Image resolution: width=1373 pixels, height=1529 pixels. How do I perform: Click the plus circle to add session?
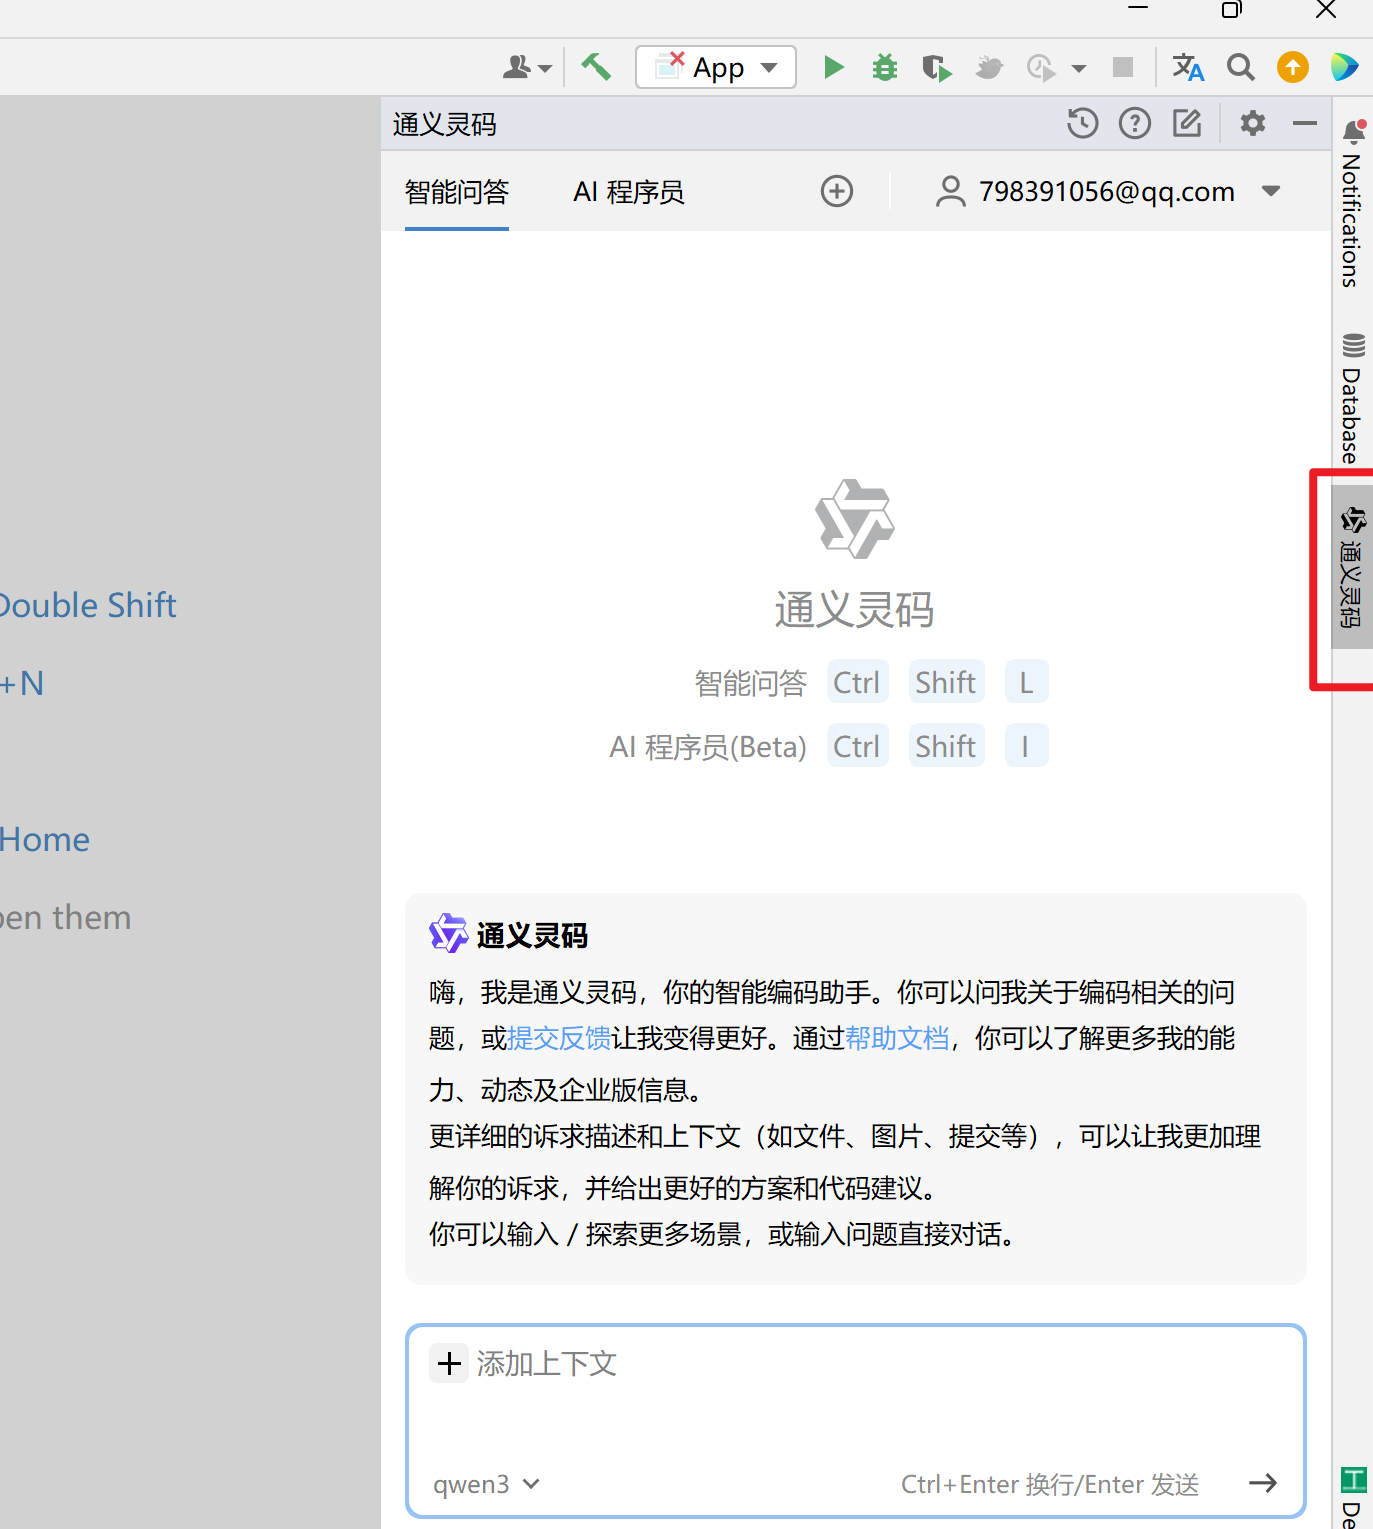tap(837, 191)
